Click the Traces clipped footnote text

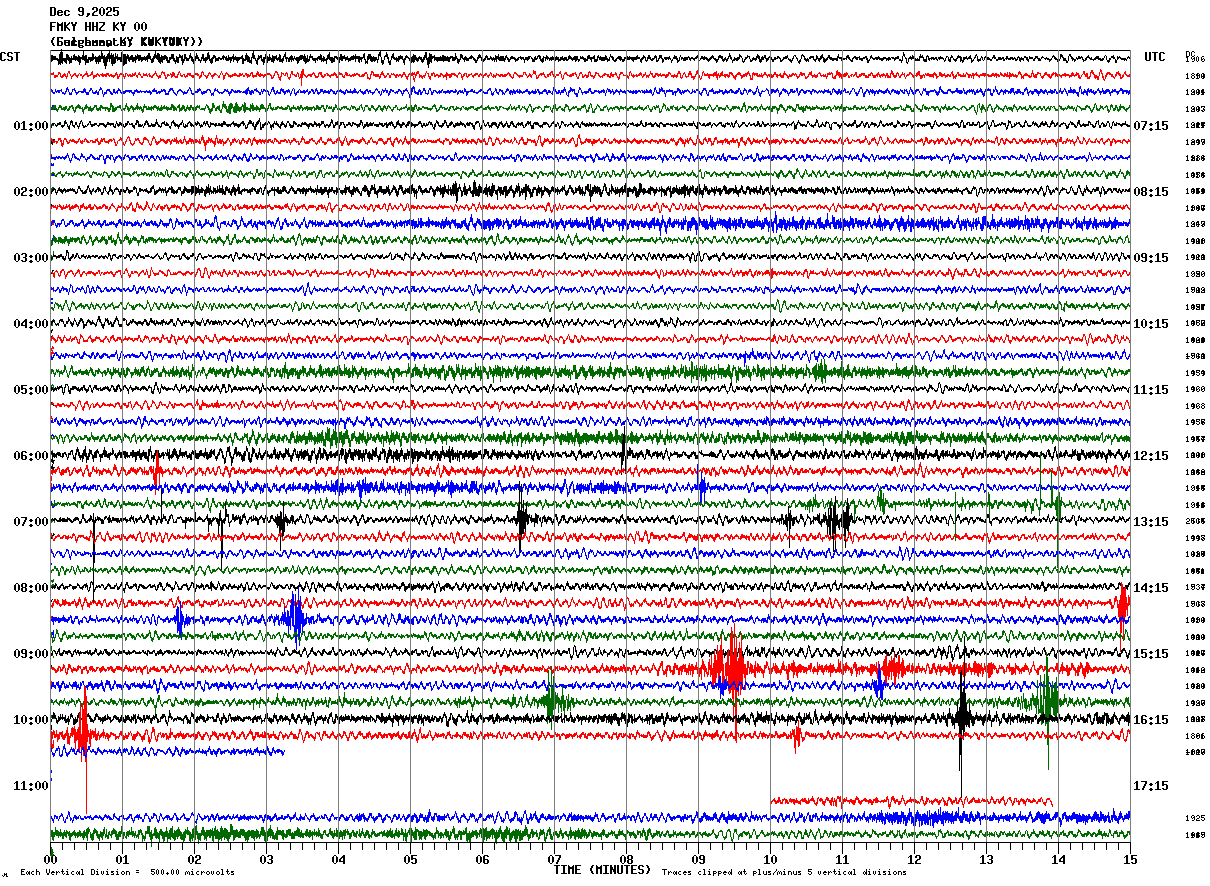pos(785,873)
